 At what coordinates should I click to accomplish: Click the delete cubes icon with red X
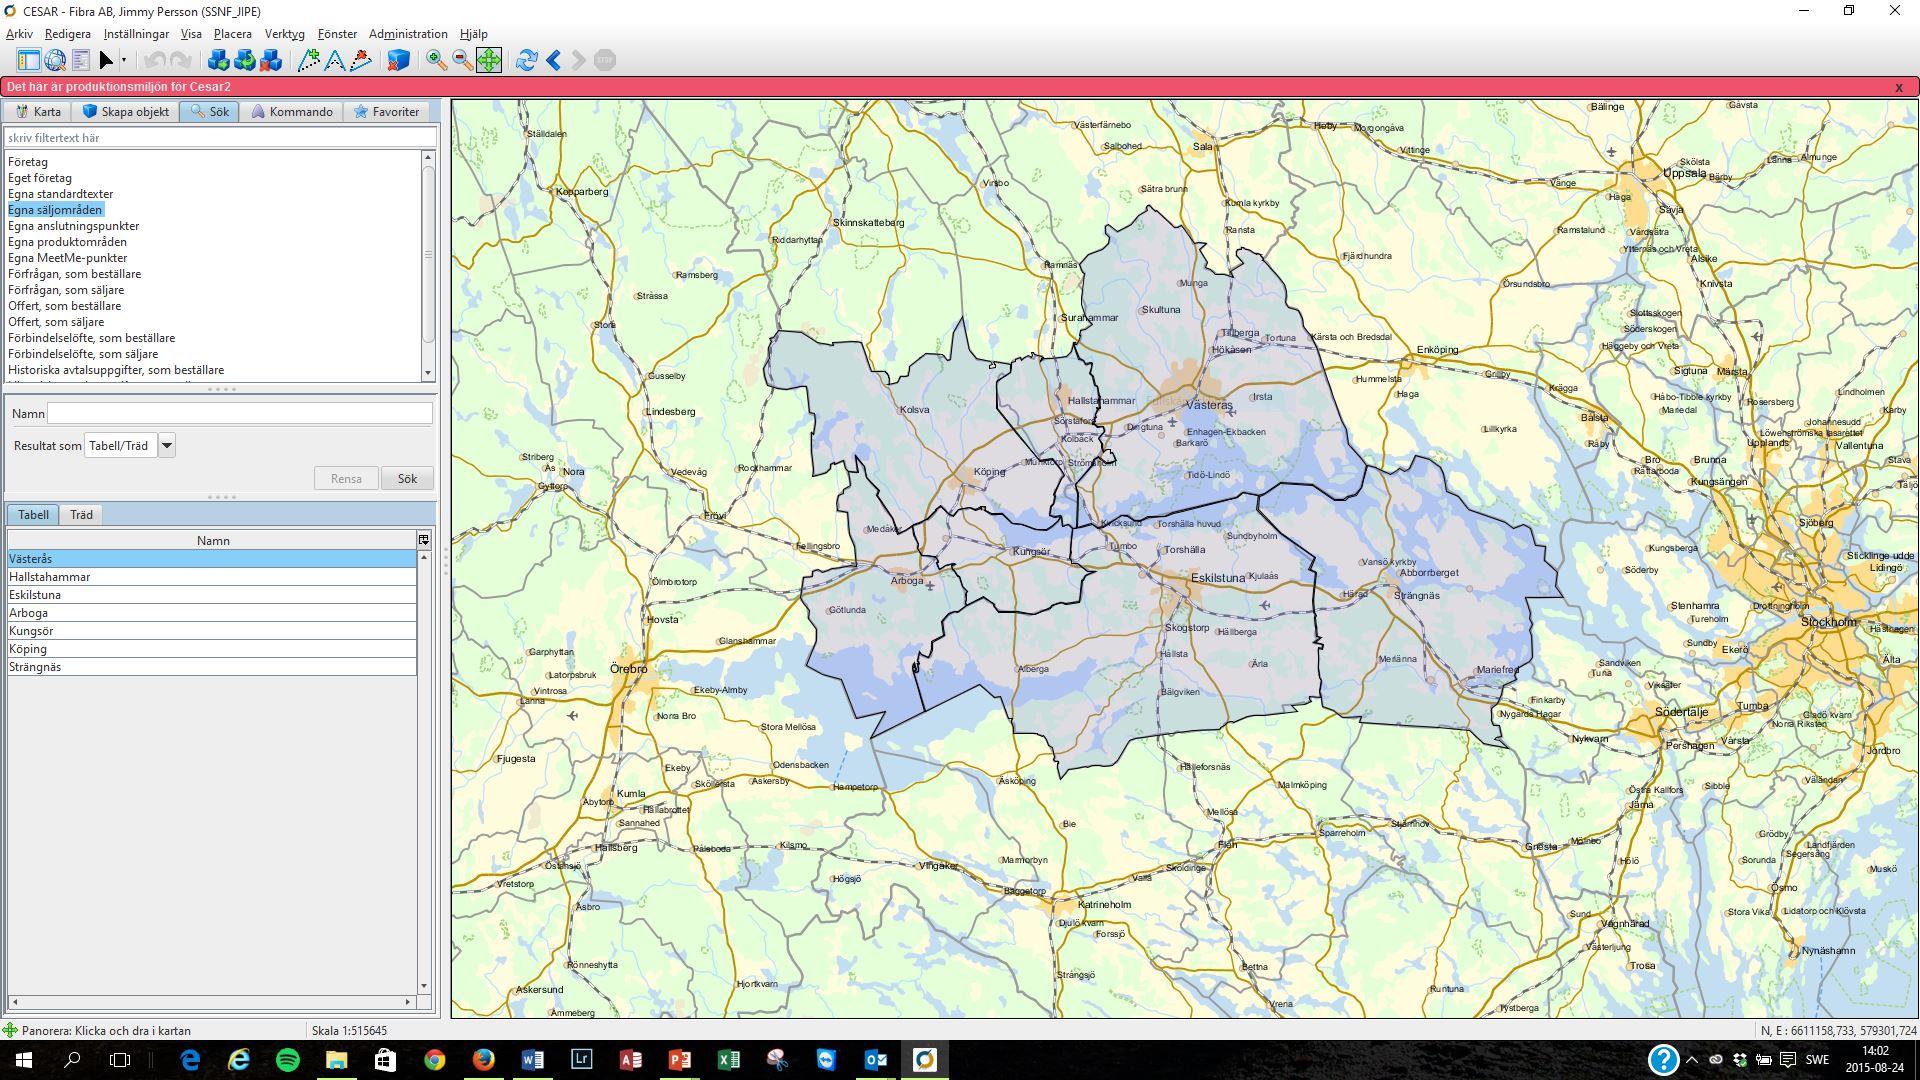[x=270, y=60]
